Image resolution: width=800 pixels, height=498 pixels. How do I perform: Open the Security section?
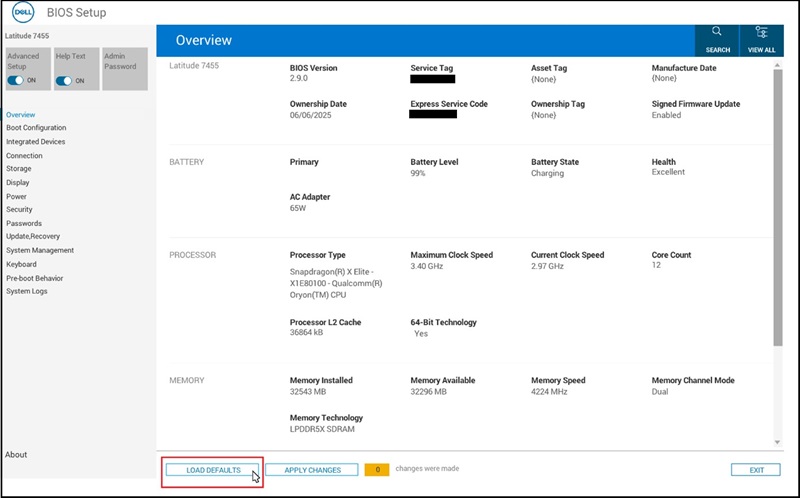coord(19,210)
